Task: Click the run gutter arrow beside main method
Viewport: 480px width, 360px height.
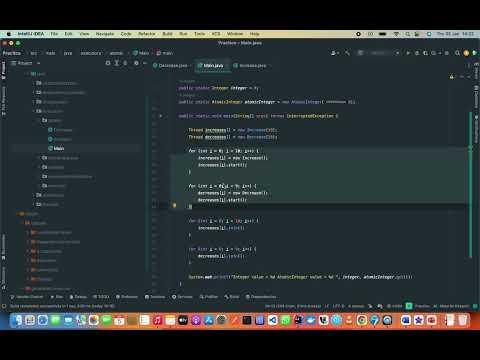Action: coord(160,116)
